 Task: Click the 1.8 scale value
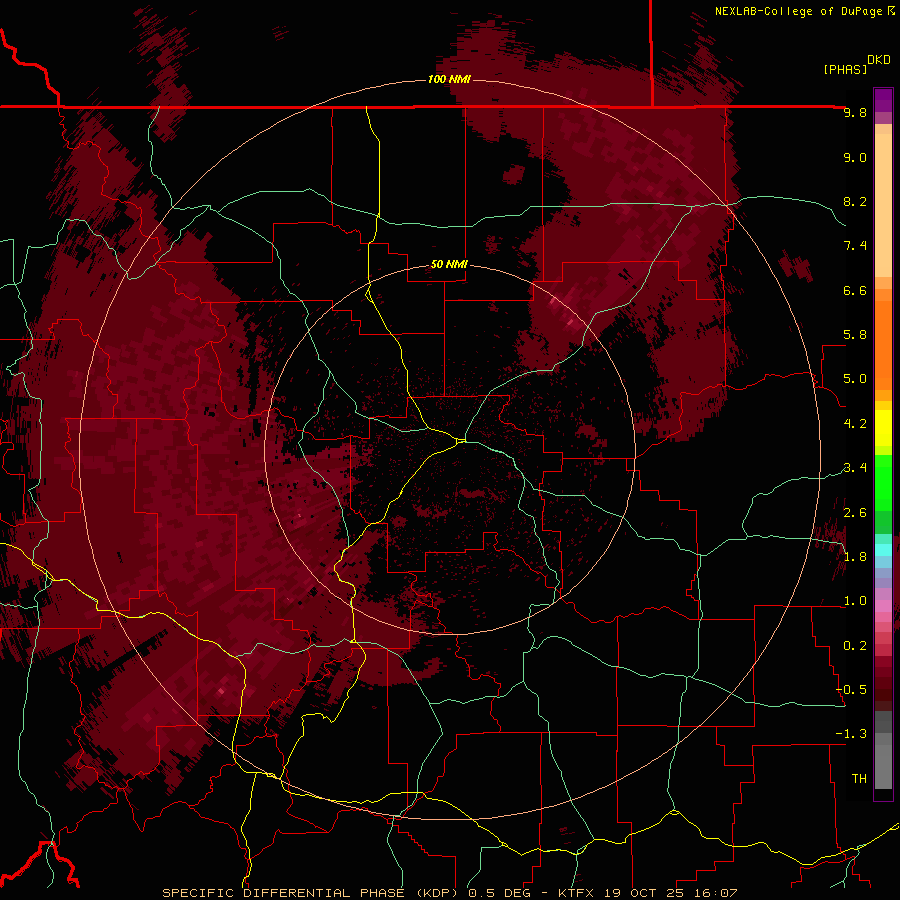pyautogui.click(x=855, y=557)
